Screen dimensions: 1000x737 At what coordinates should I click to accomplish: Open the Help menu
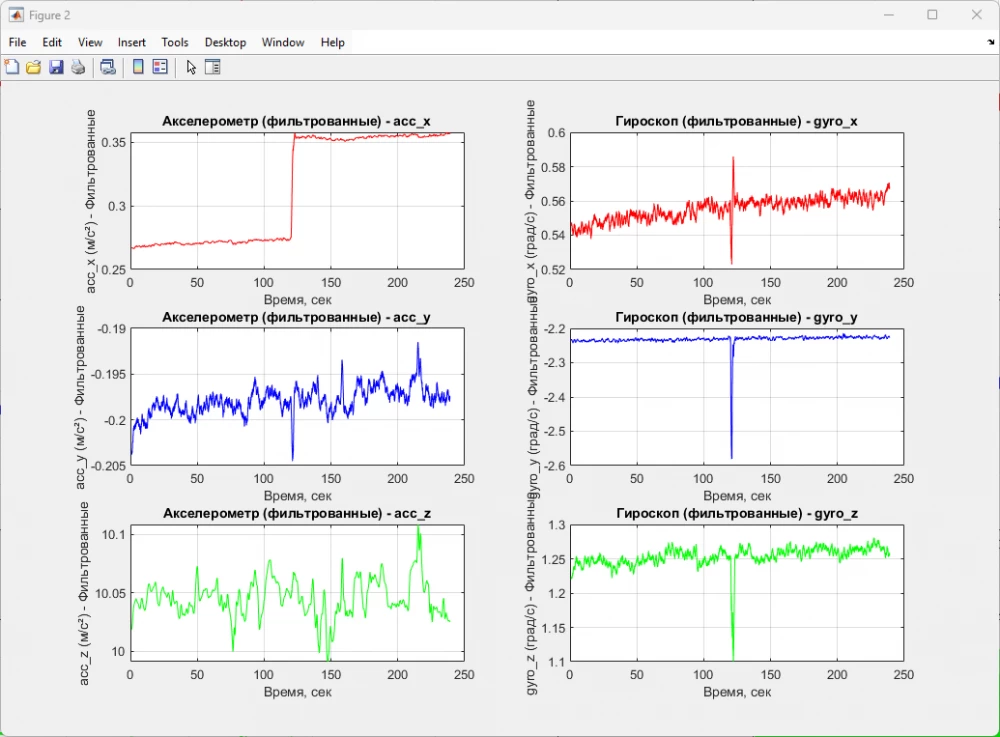point(332,42)
